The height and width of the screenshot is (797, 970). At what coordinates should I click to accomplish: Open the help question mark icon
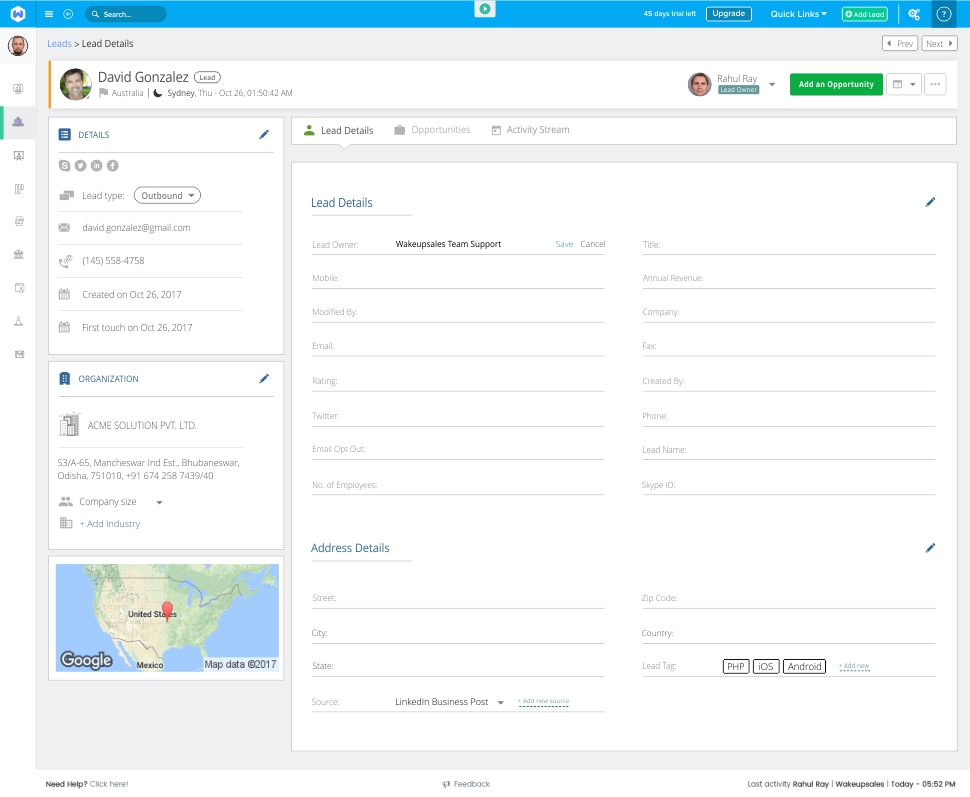point(943,14)
